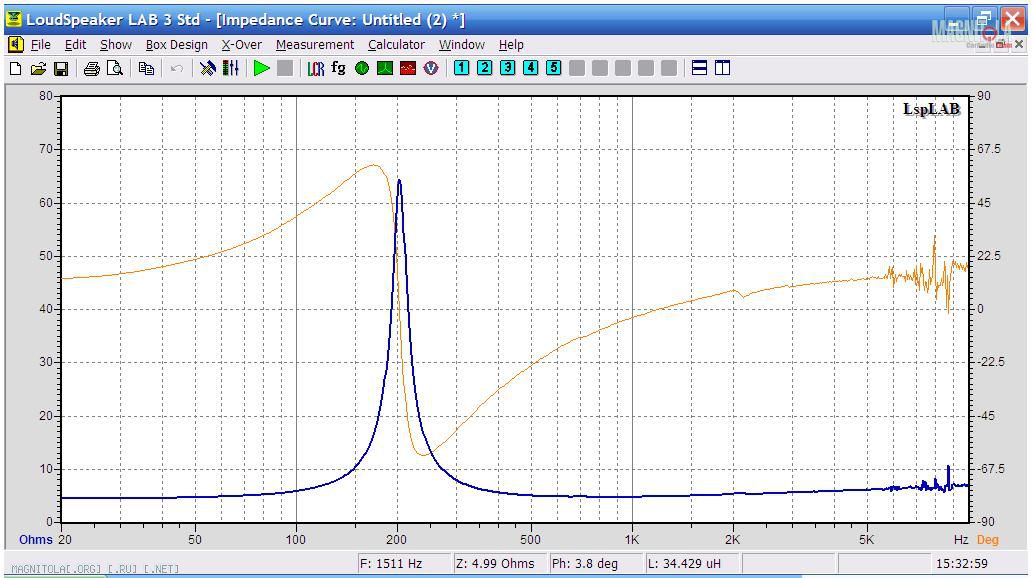The height and width of the screenshot is (578, 1032).
Task: Open the green square analyzer icon
Action: pyautogui.click(x=385, y=68)
